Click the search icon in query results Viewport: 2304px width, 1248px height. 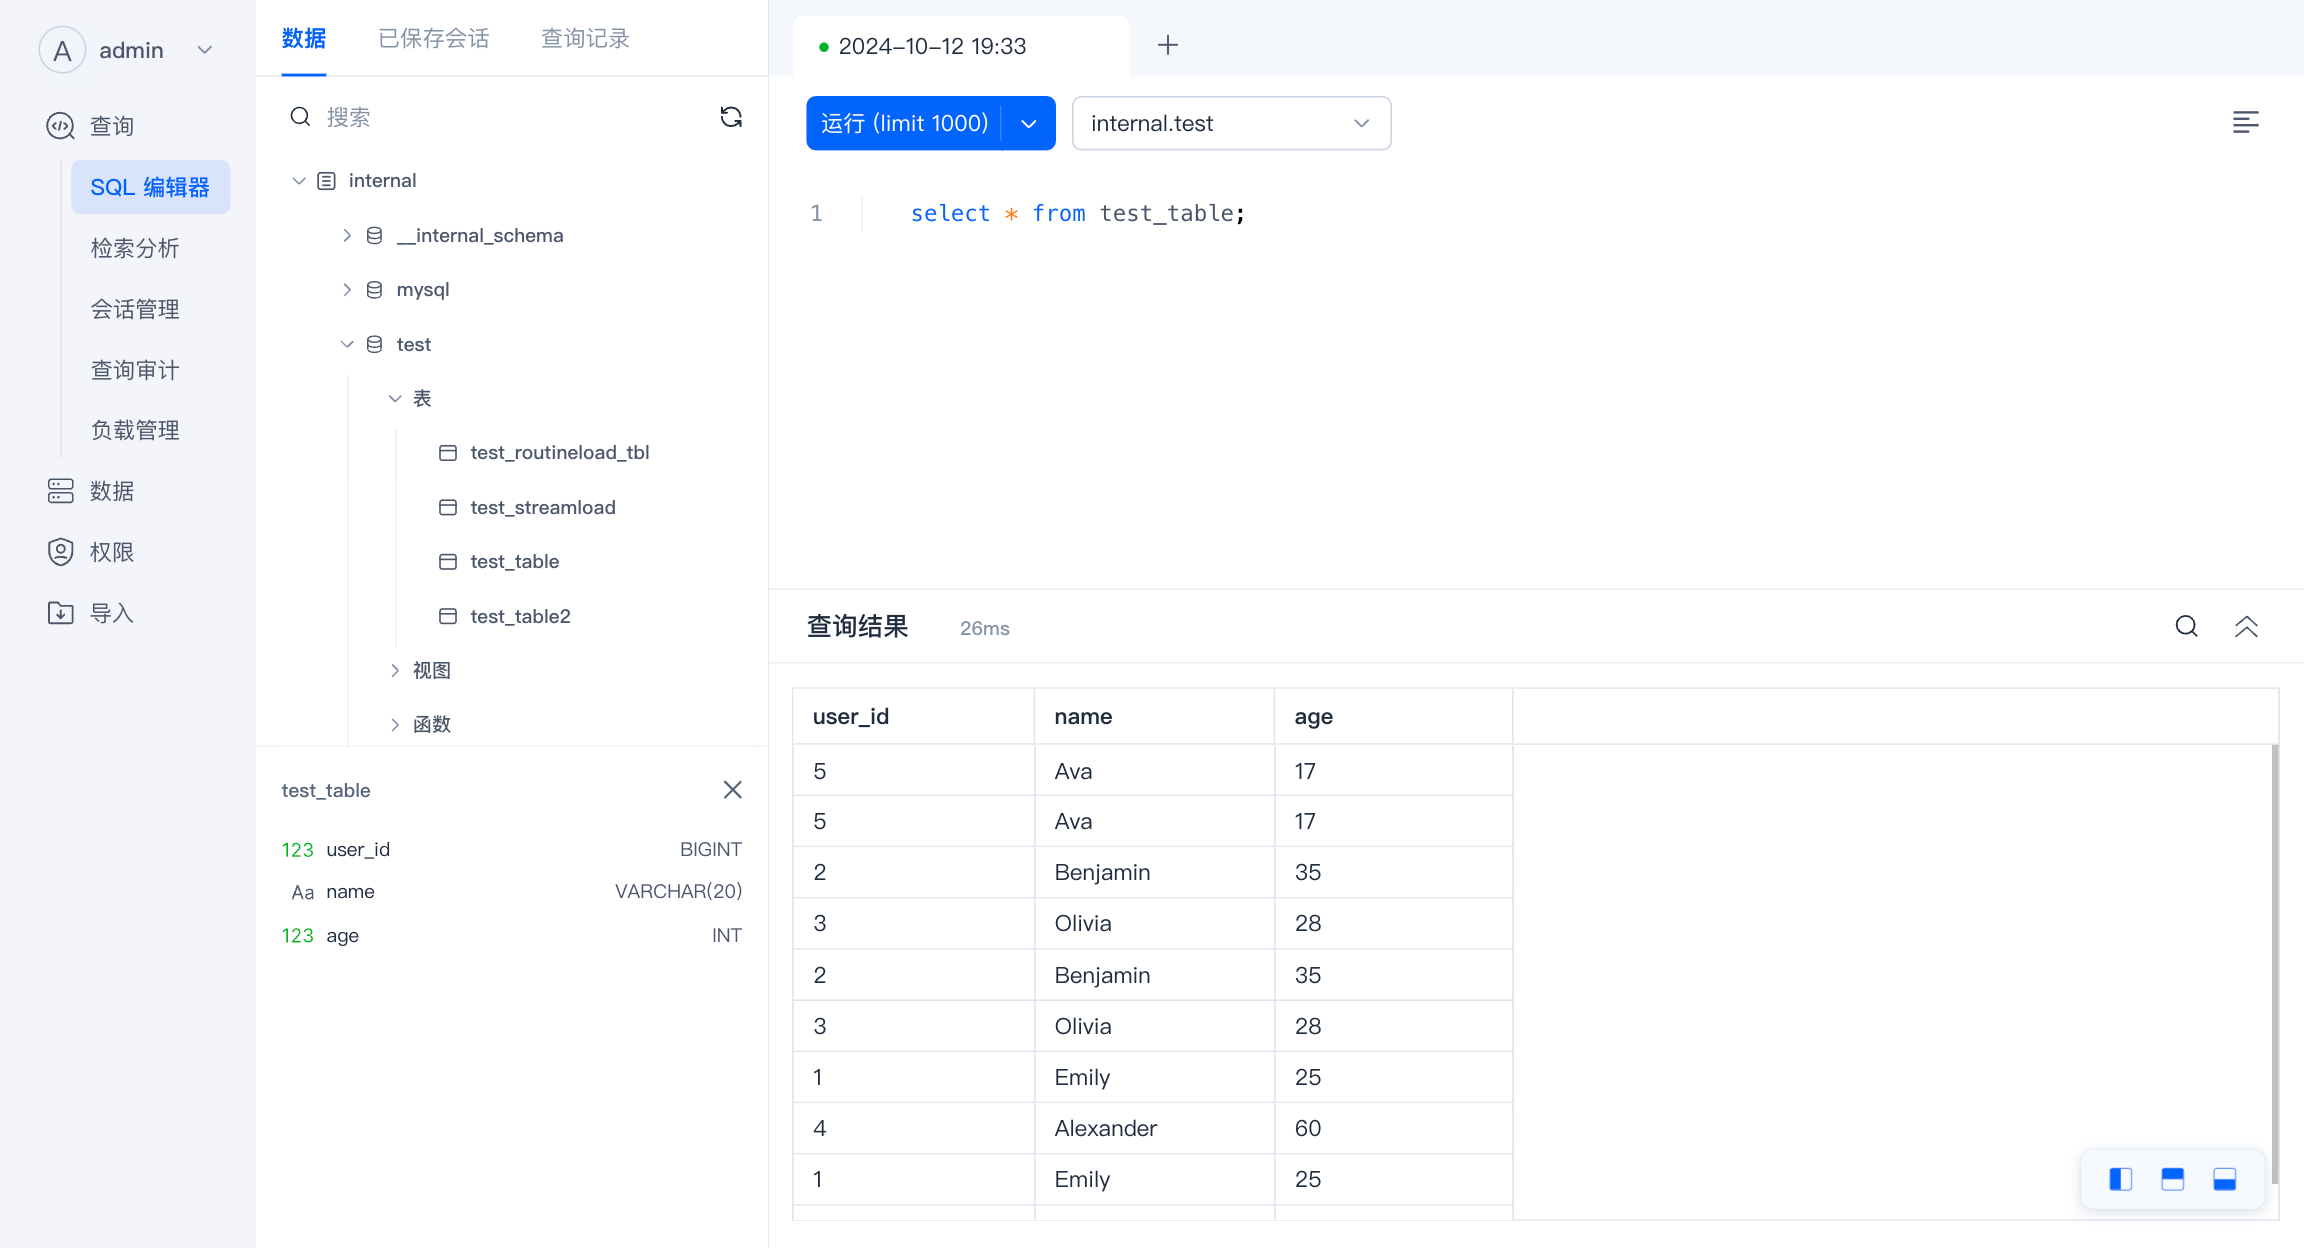(2186, 627)
